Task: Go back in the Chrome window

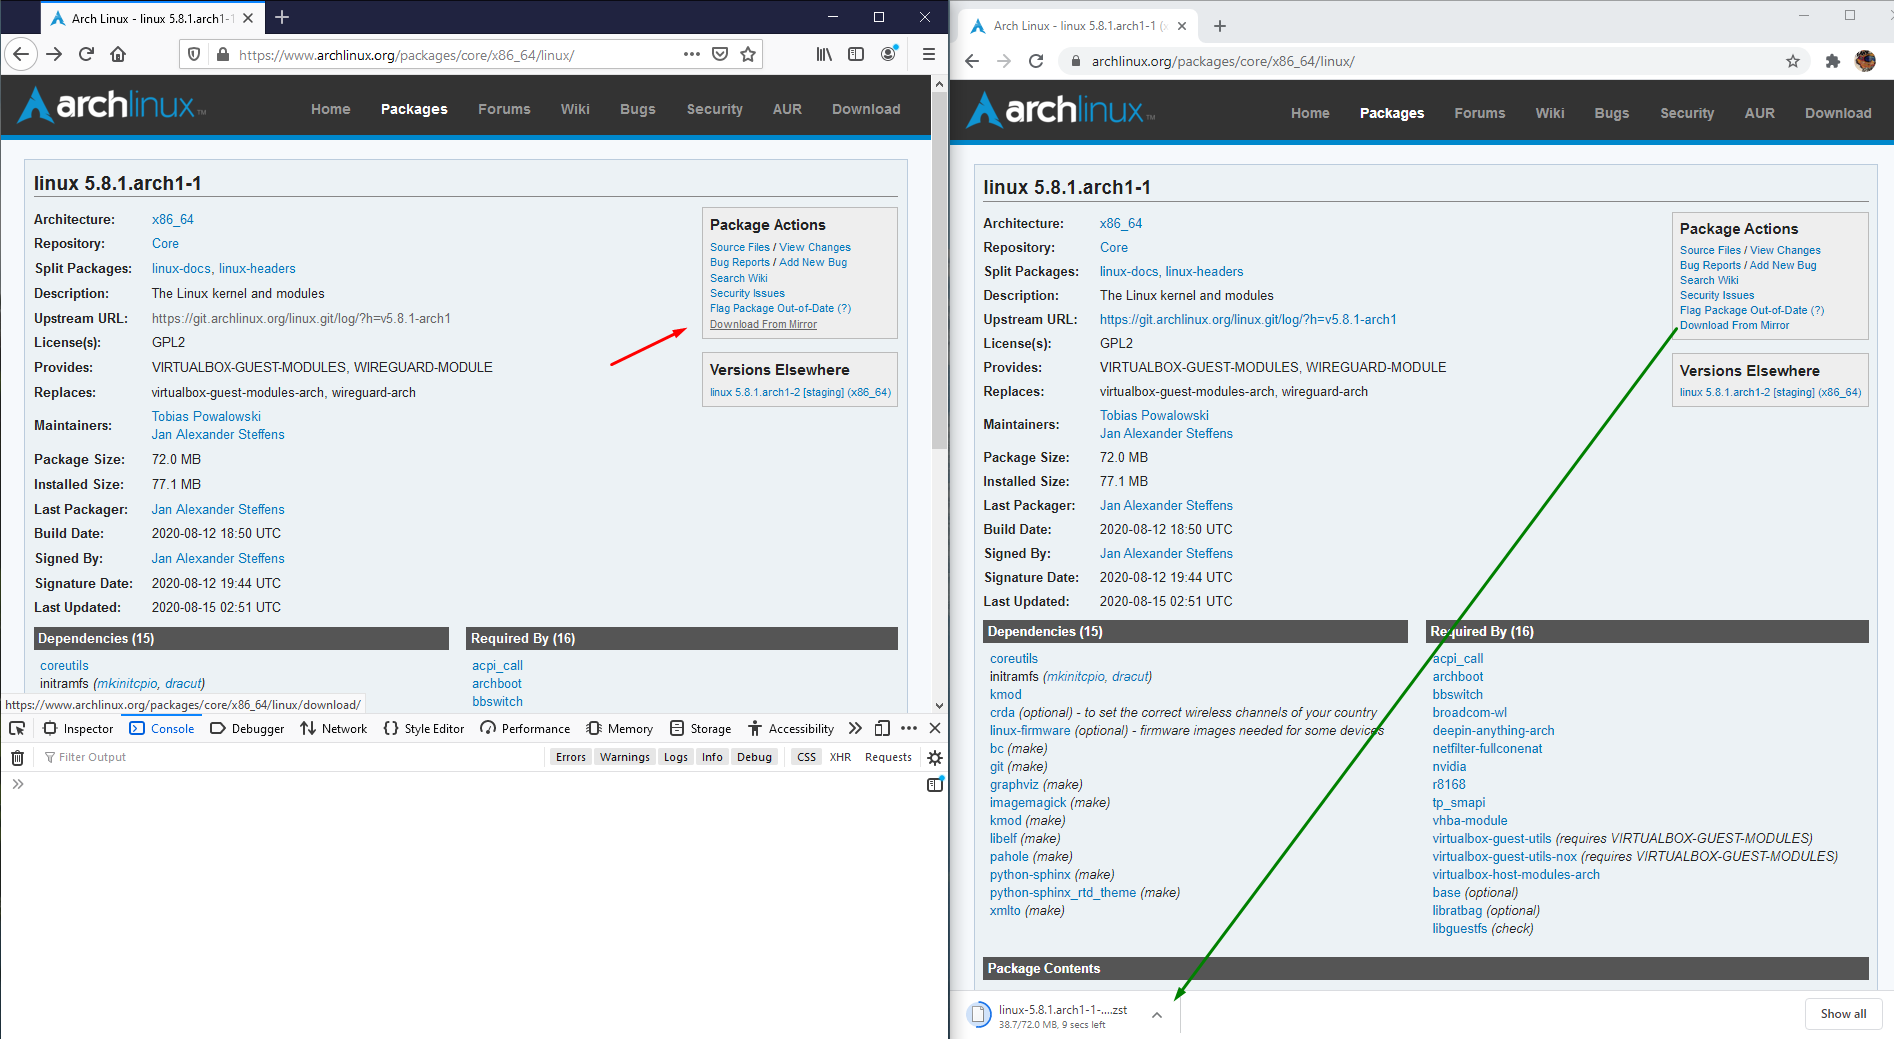Action: click(972, 61)
